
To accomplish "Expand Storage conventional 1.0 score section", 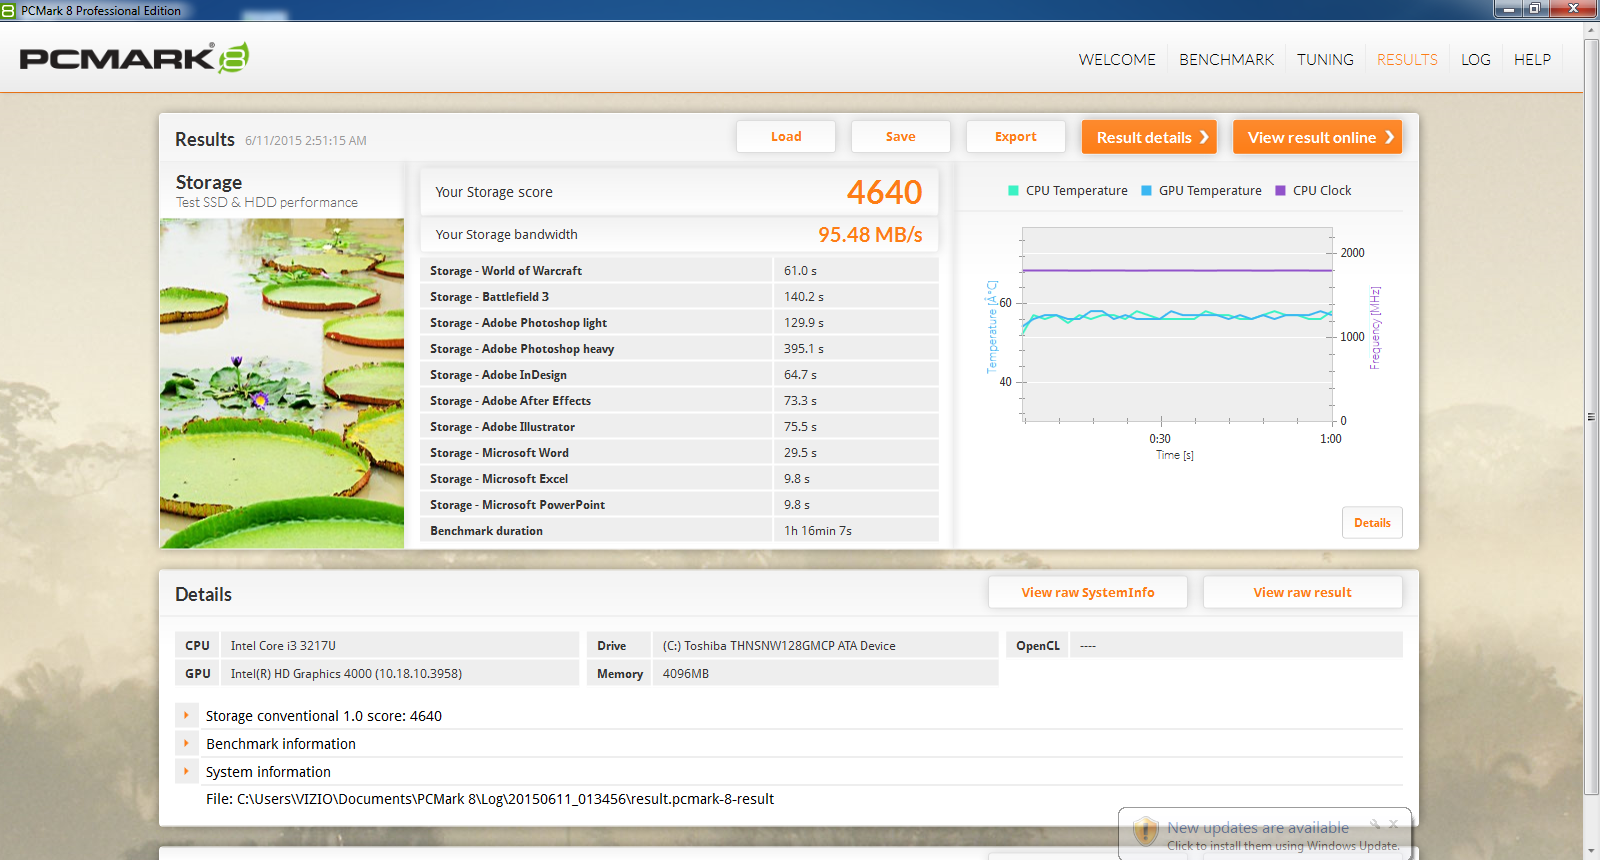I will pyautogui.click(x=186, y=715).
